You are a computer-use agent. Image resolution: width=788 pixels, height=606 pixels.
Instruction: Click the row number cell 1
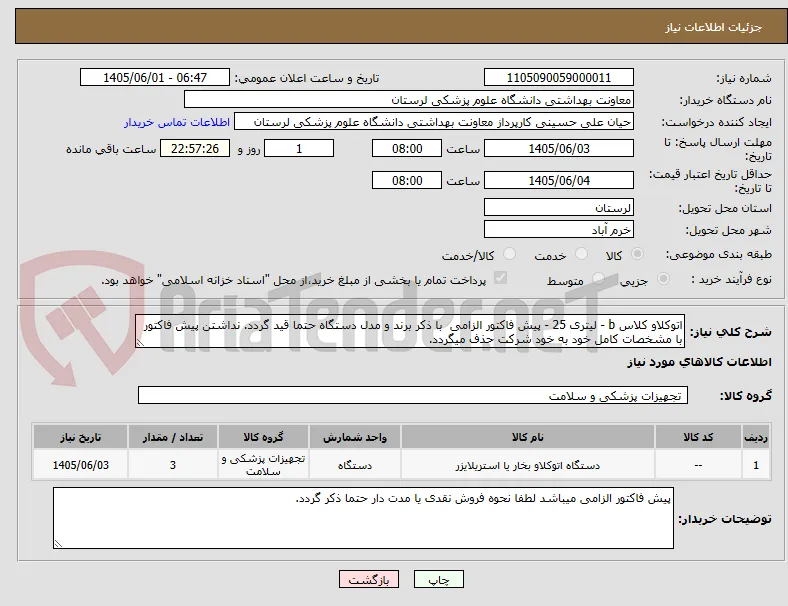(x=756, y=465)
